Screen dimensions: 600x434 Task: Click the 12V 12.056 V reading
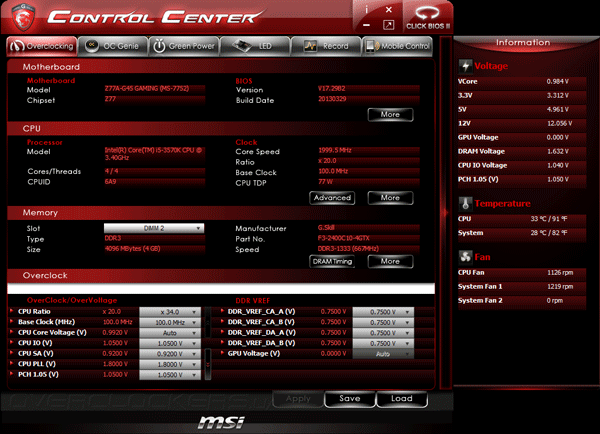(522, 123)
